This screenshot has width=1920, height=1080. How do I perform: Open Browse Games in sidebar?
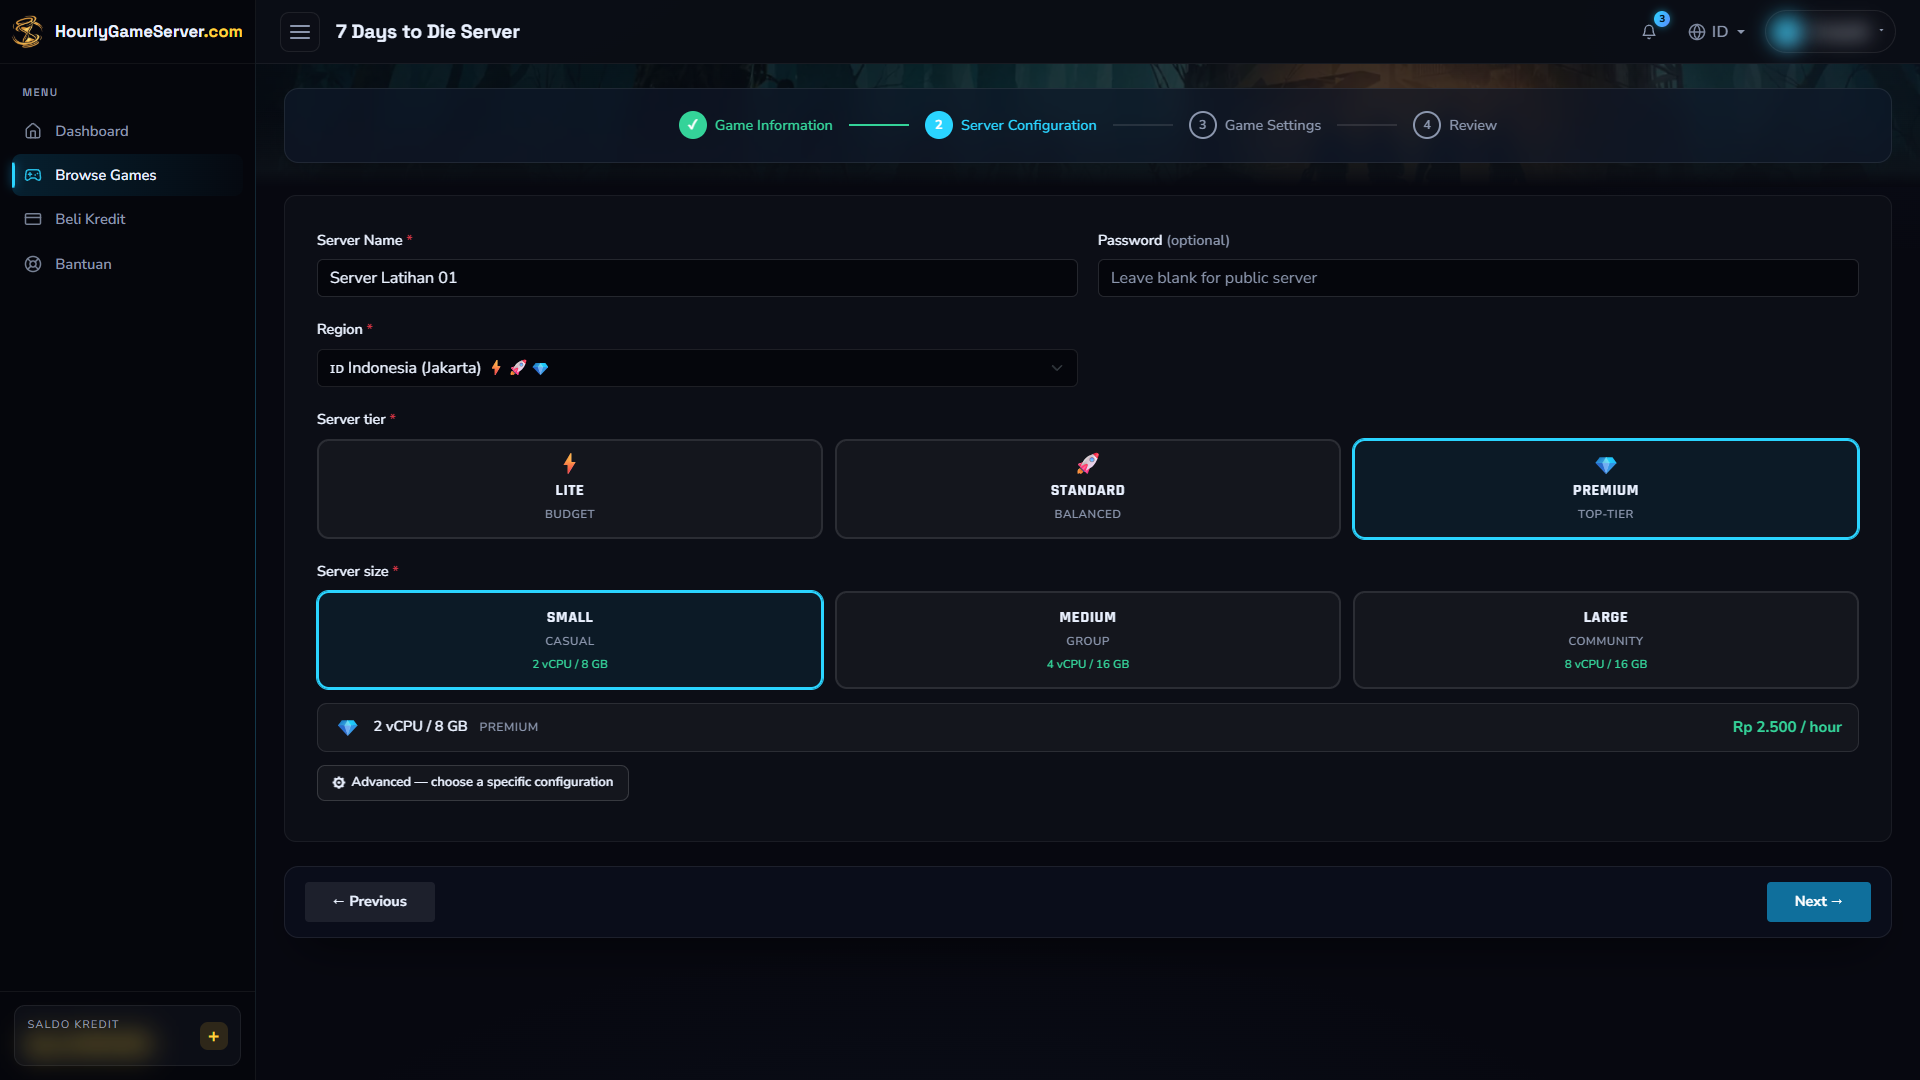(127, 175)
